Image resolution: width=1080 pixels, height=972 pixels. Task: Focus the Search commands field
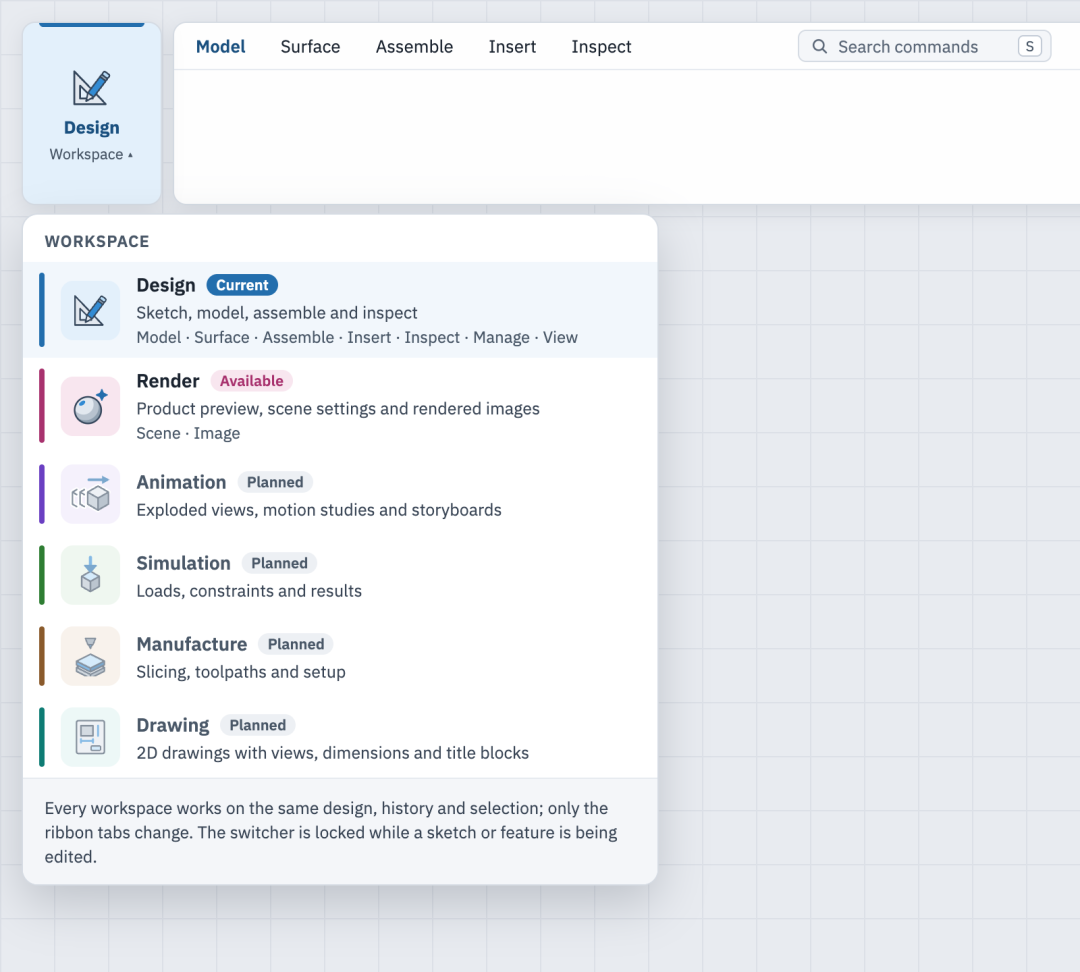[924, 46]
